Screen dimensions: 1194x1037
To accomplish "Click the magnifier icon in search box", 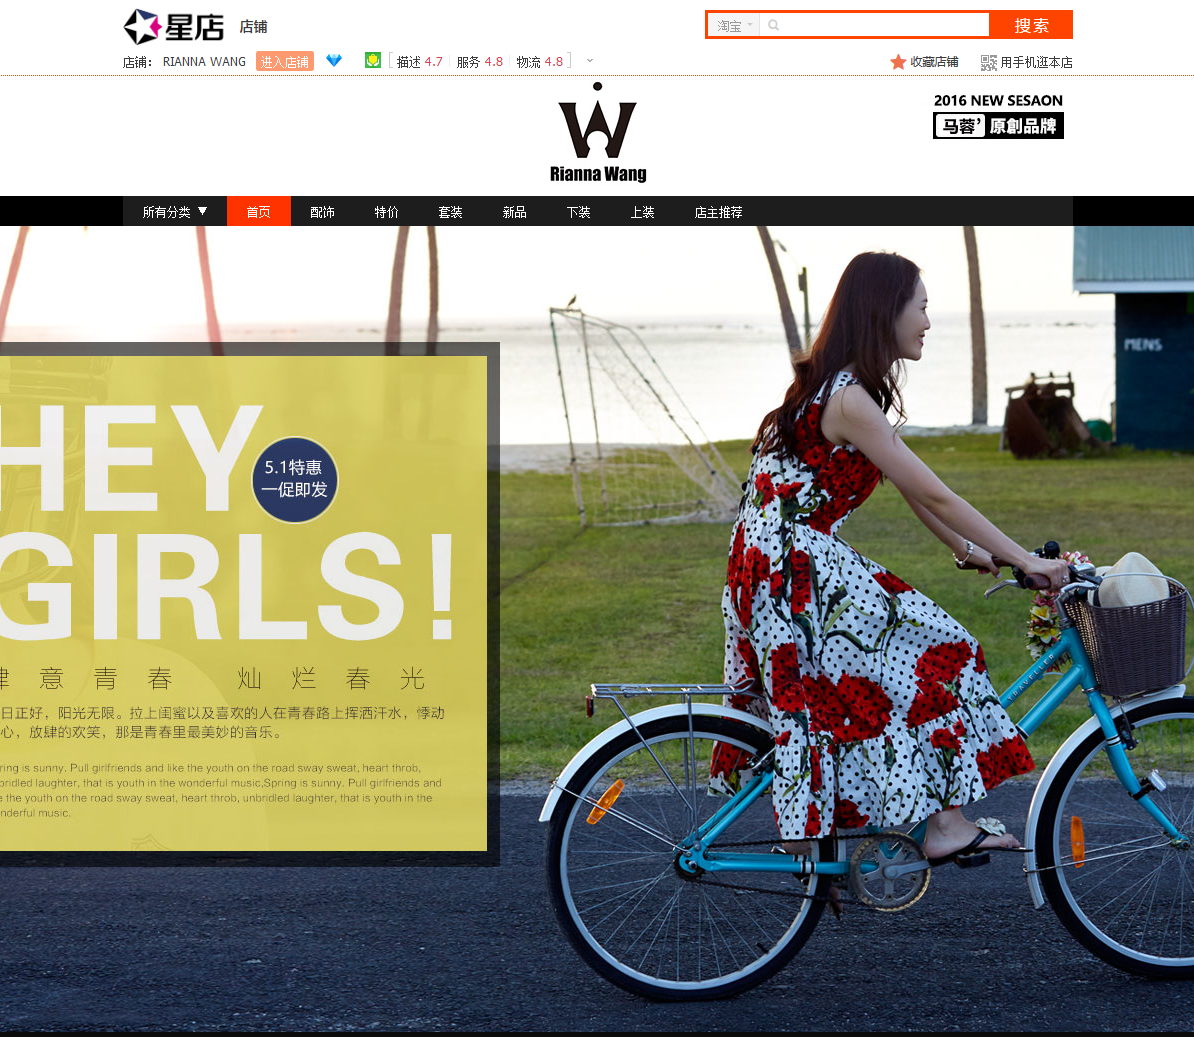I will 773,25.
